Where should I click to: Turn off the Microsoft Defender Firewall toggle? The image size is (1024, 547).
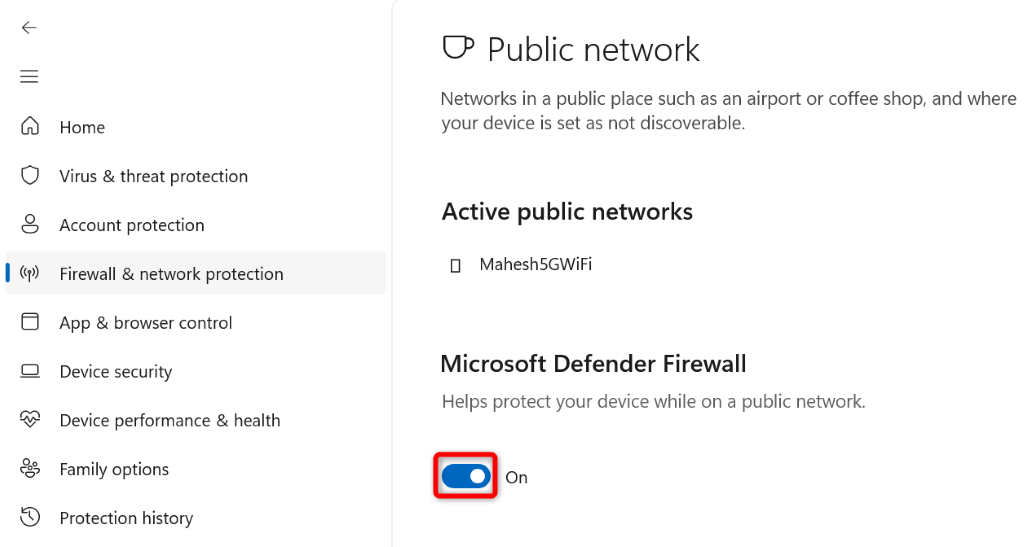[466, 476]
